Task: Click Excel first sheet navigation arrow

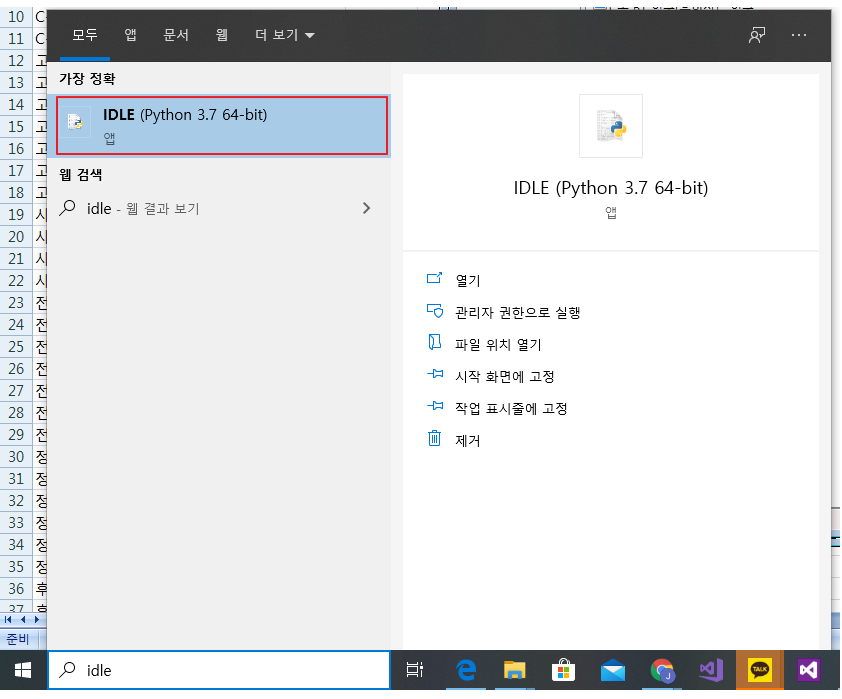Action: tap(8, 620)
